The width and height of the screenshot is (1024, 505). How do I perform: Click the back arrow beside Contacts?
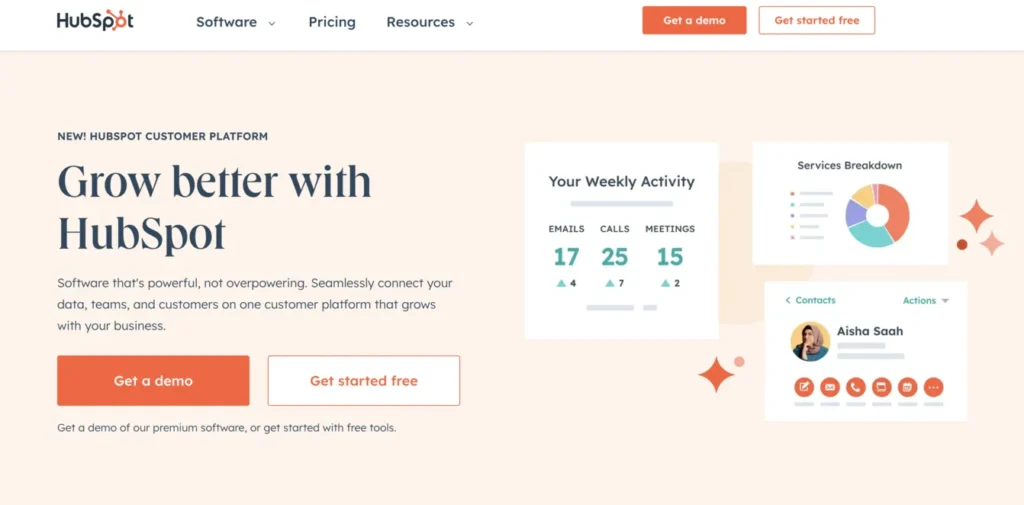pyautogui.click(x=788, y=301)
